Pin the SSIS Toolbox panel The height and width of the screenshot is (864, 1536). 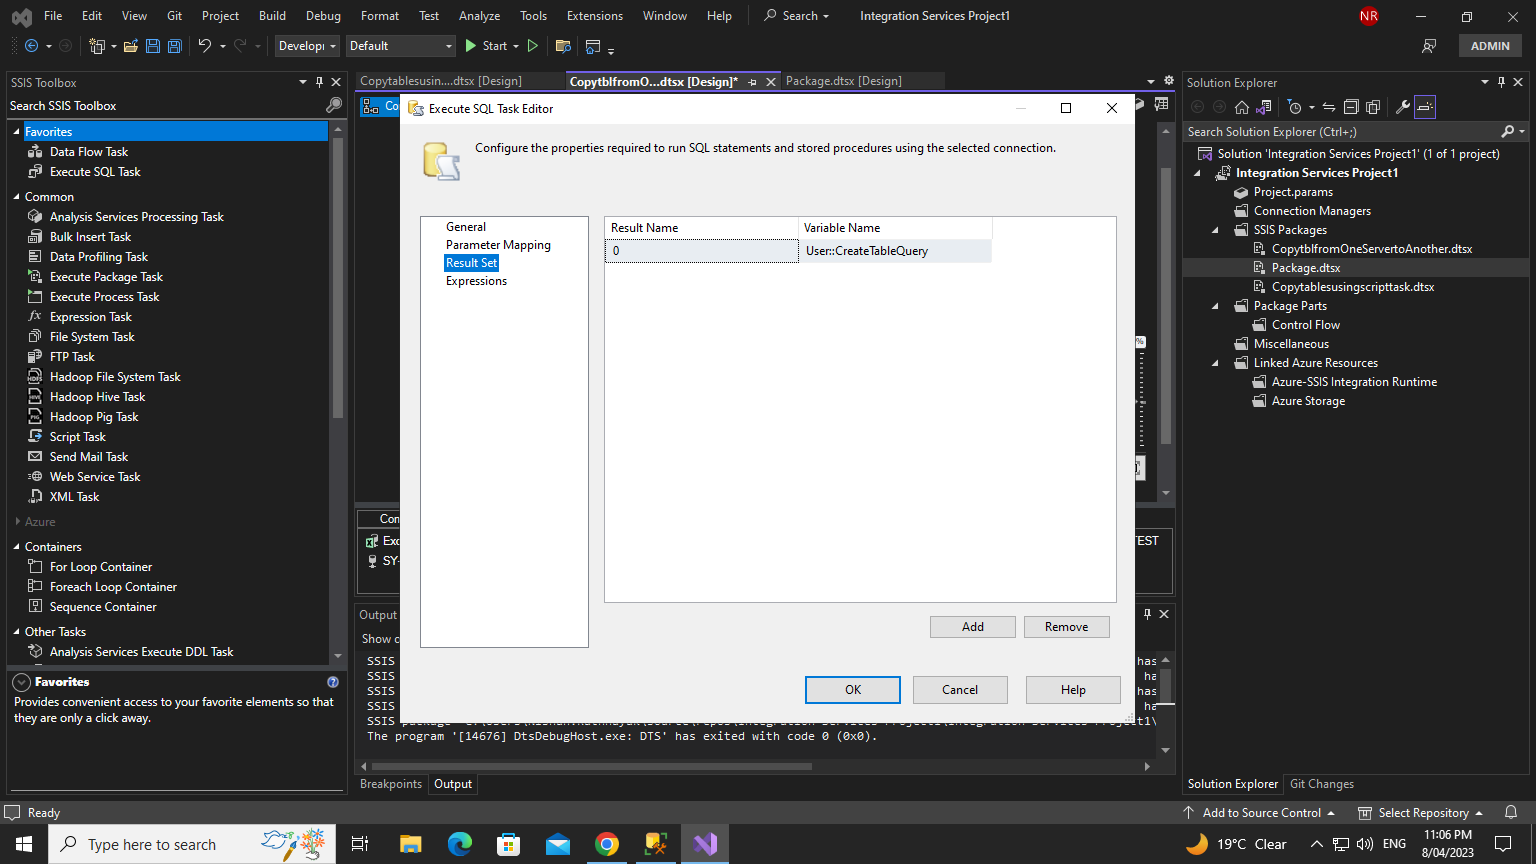click(320, 82)
